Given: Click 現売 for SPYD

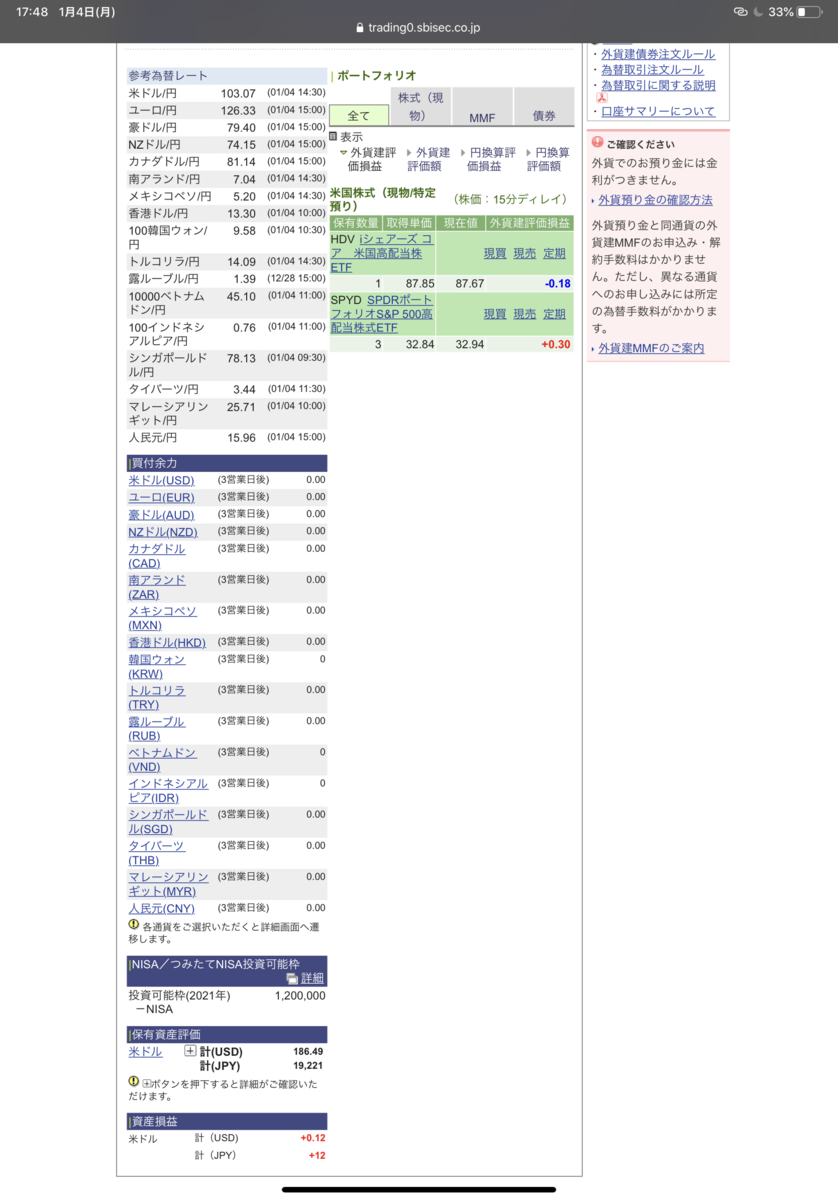Looking at the screenshot, I should [525, 314].
